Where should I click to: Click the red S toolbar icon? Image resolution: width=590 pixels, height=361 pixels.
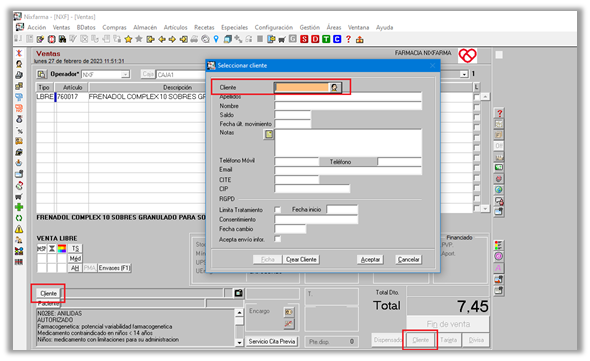(304, 39)
